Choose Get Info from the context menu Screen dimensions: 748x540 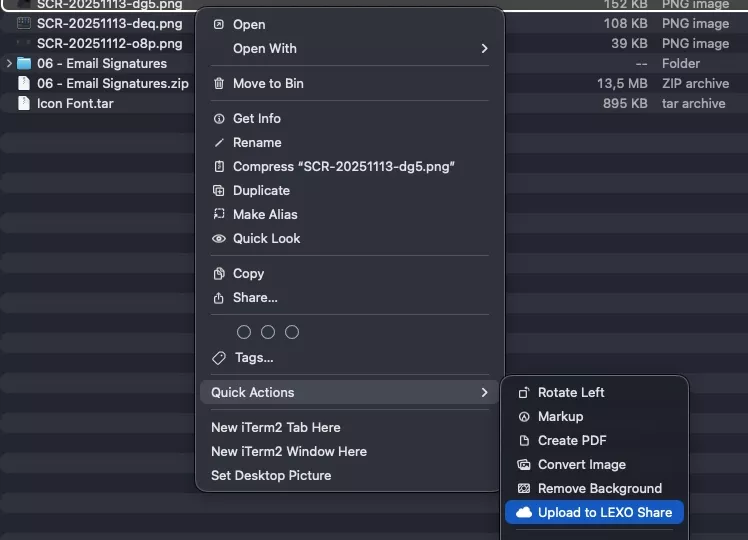pyautogui.click(x=257, y=118)
